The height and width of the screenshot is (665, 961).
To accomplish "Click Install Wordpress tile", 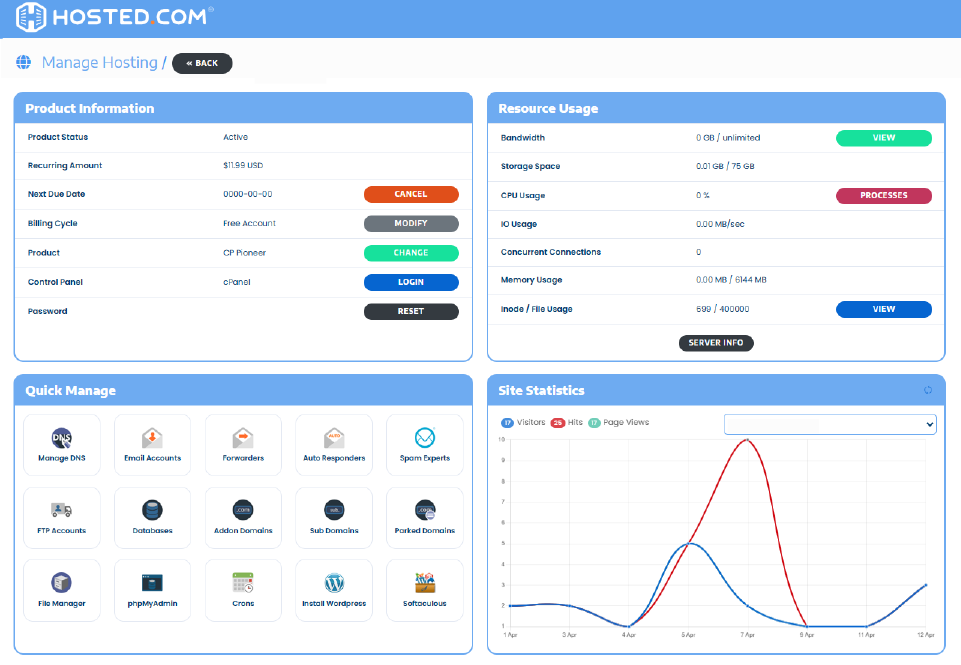I will (x=334, y=590).
